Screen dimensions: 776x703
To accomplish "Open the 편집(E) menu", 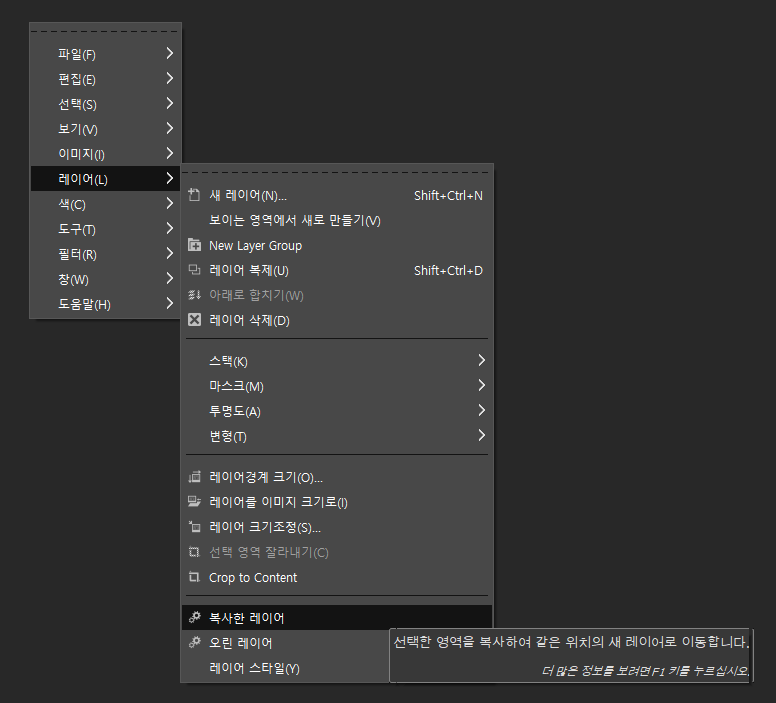I will tap(105, 79).
